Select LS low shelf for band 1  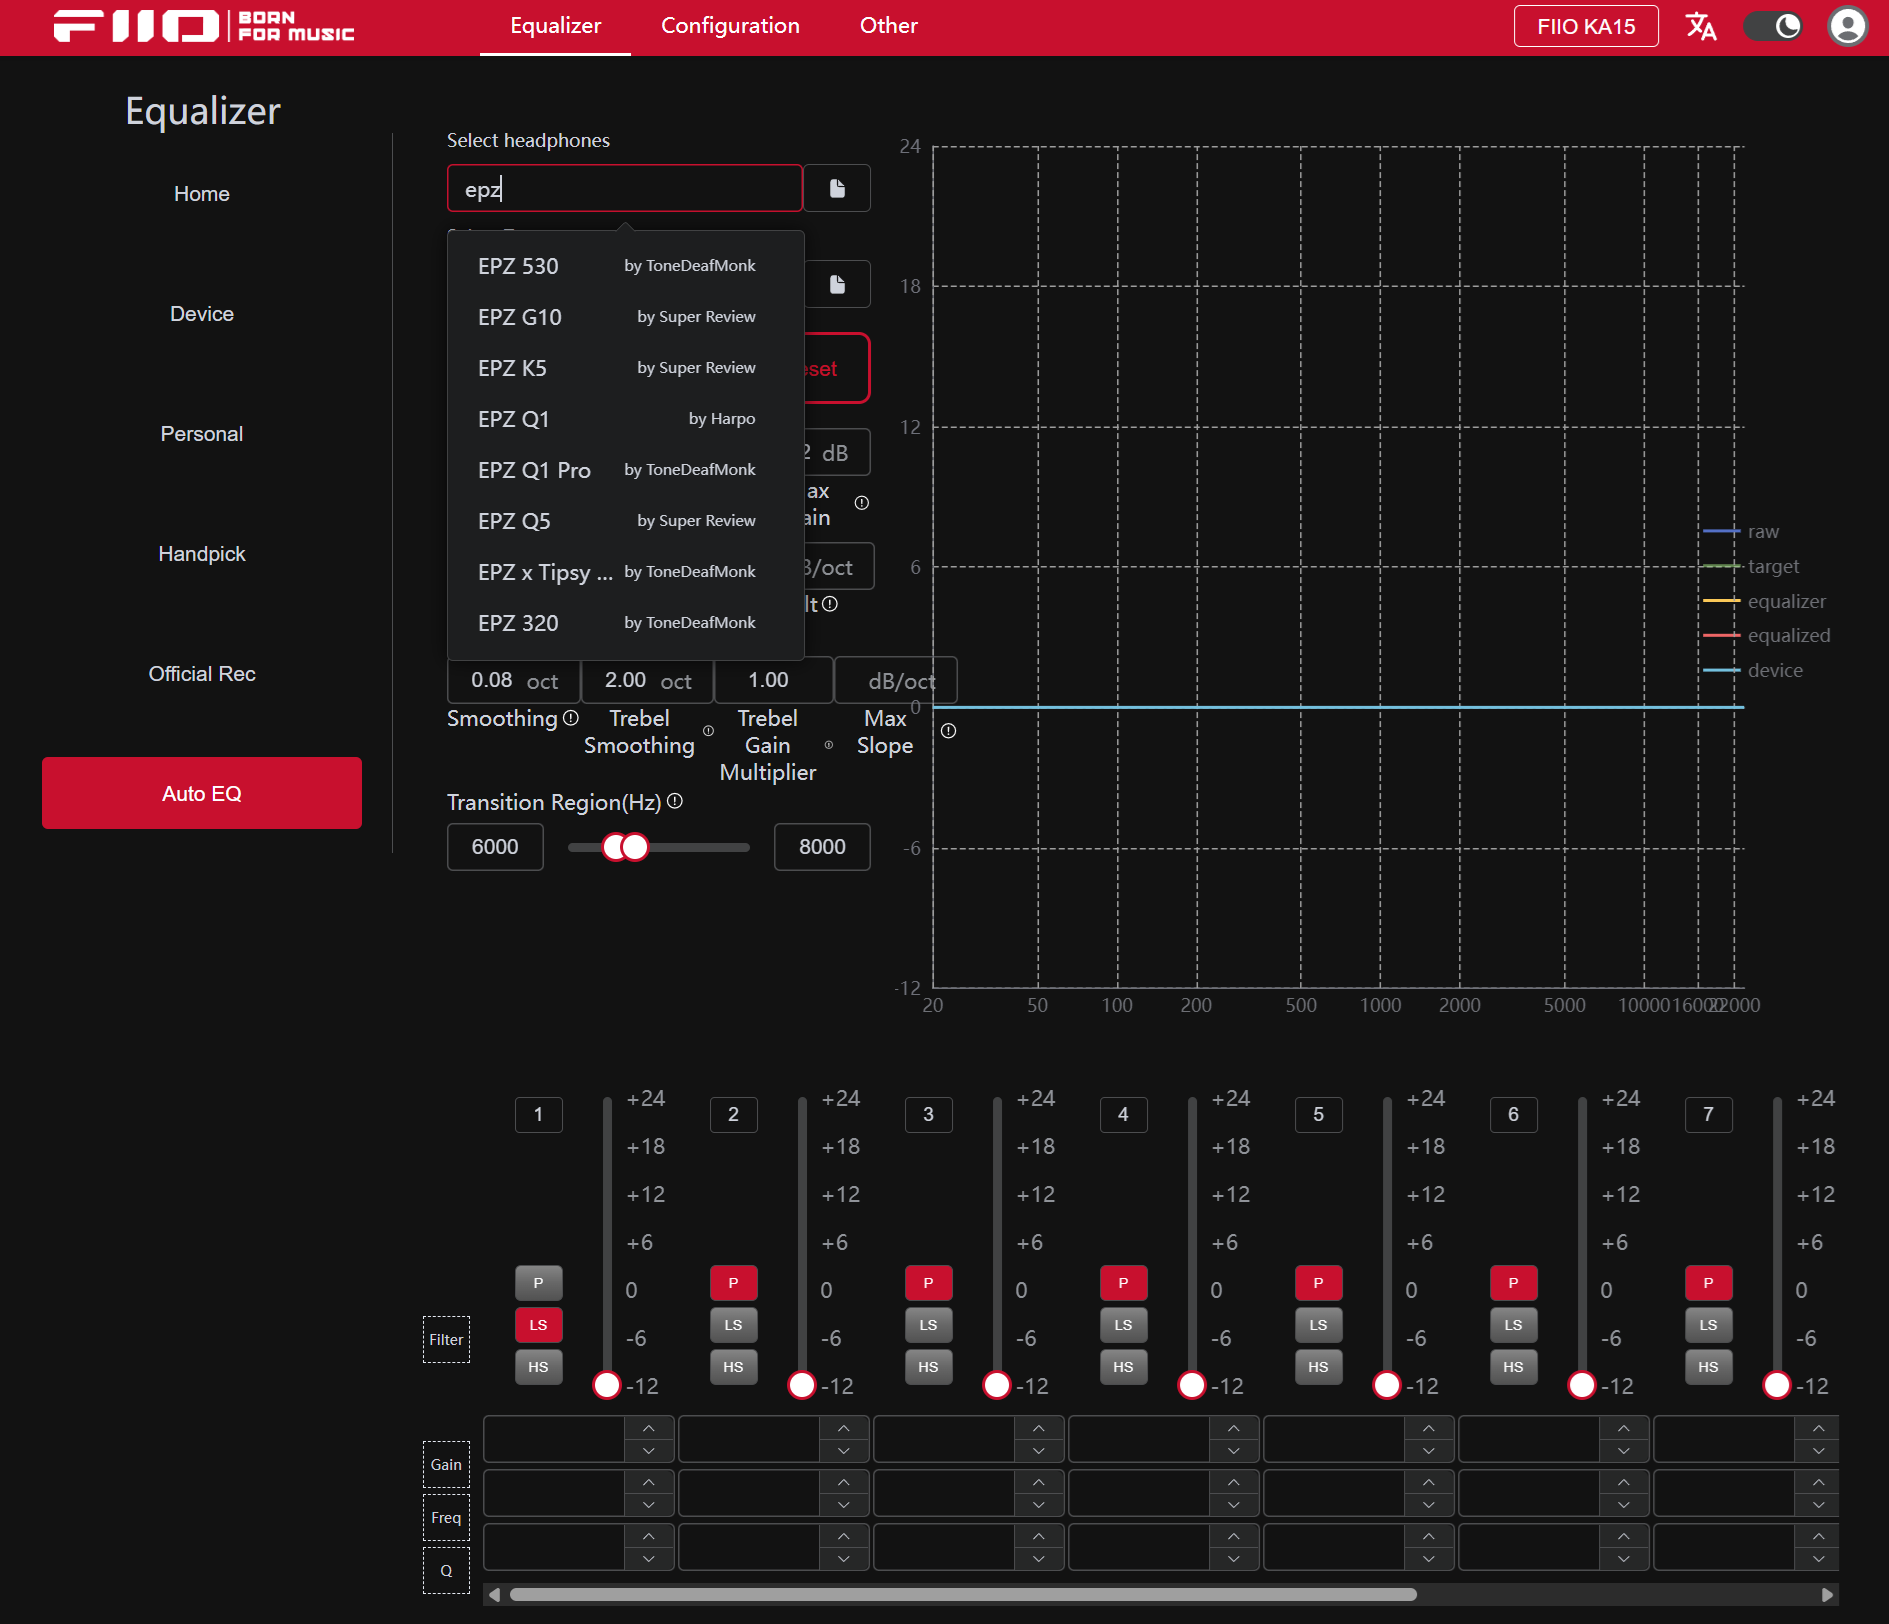[x=538, y=1325]
